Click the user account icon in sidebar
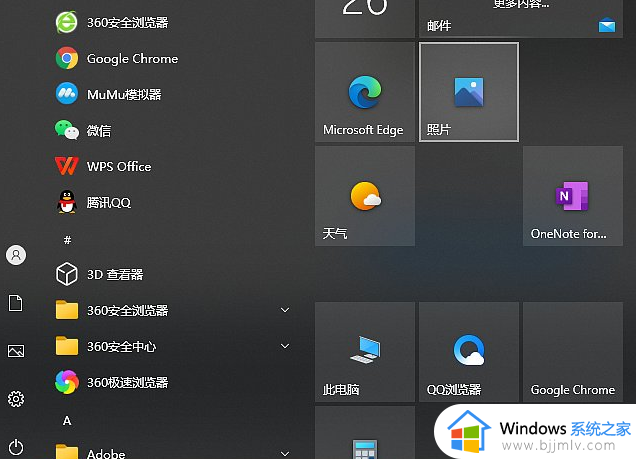This screenshot has width=636, height=459. tap(16, 255)
